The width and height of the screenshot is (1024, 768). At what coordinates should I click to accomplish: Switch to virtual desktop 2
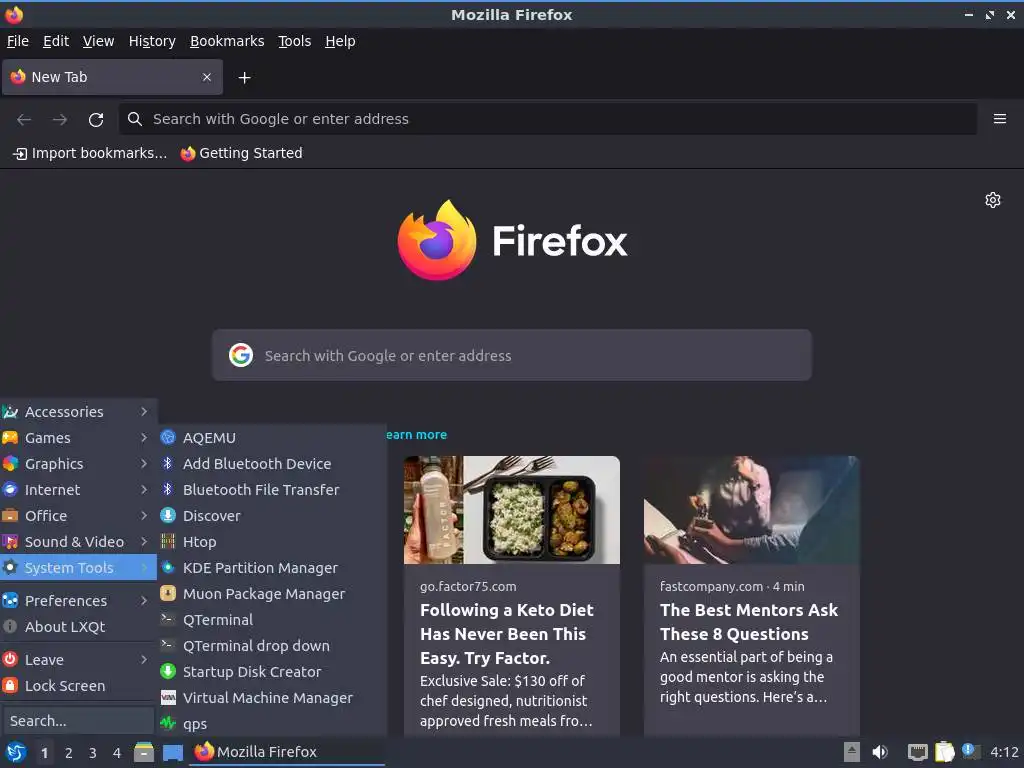tap(69, 753)
